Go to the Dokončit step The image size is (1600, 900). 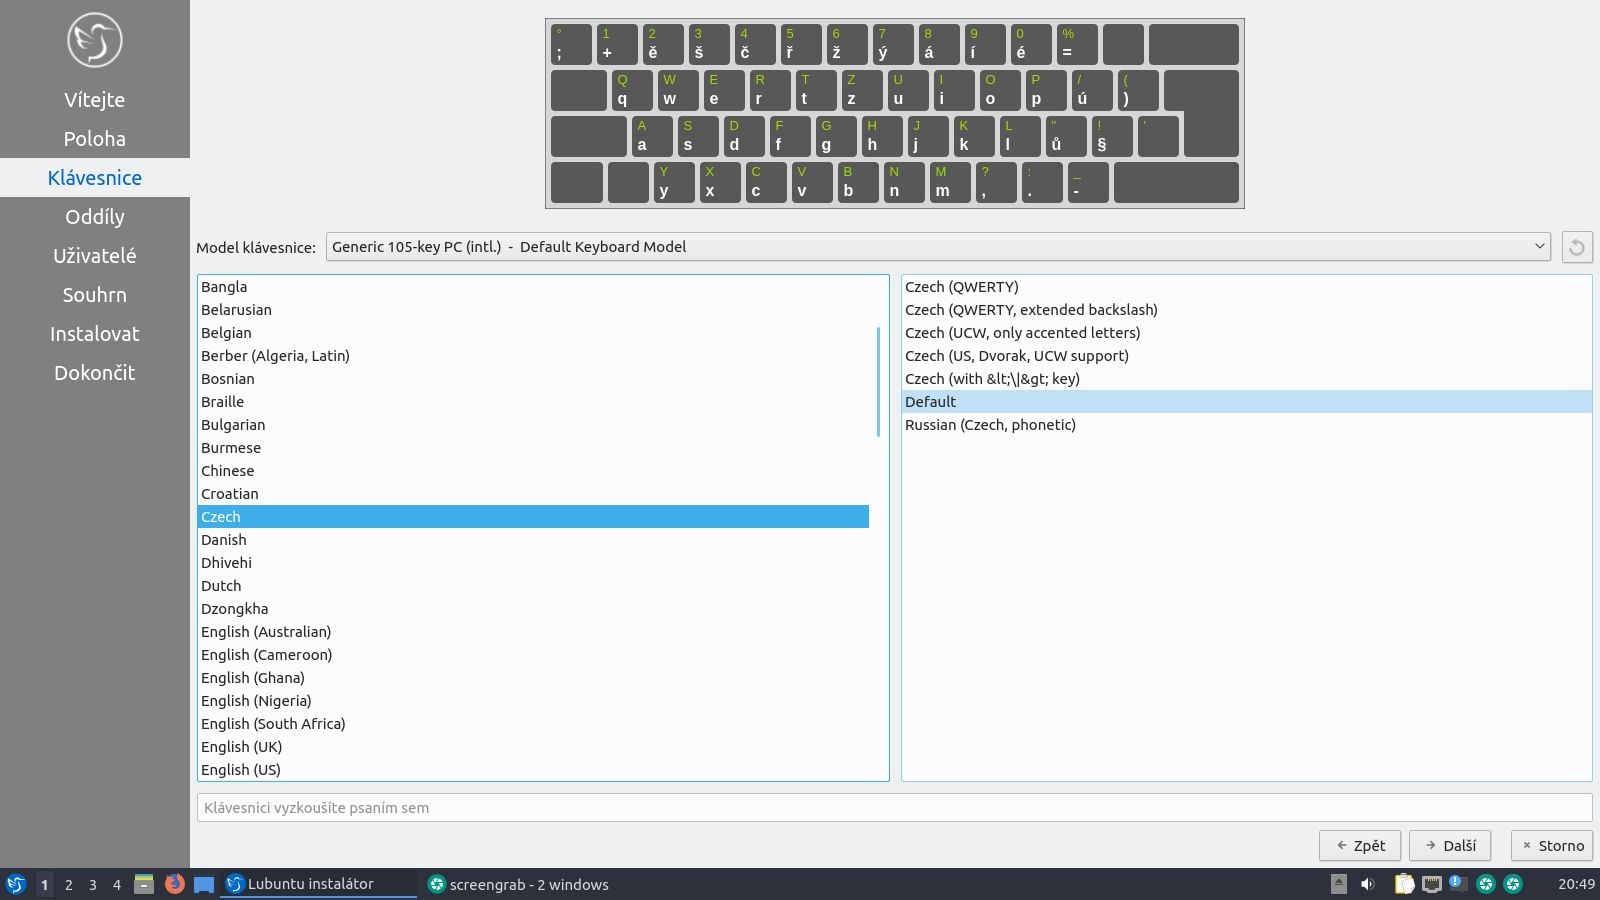[95, 373]
